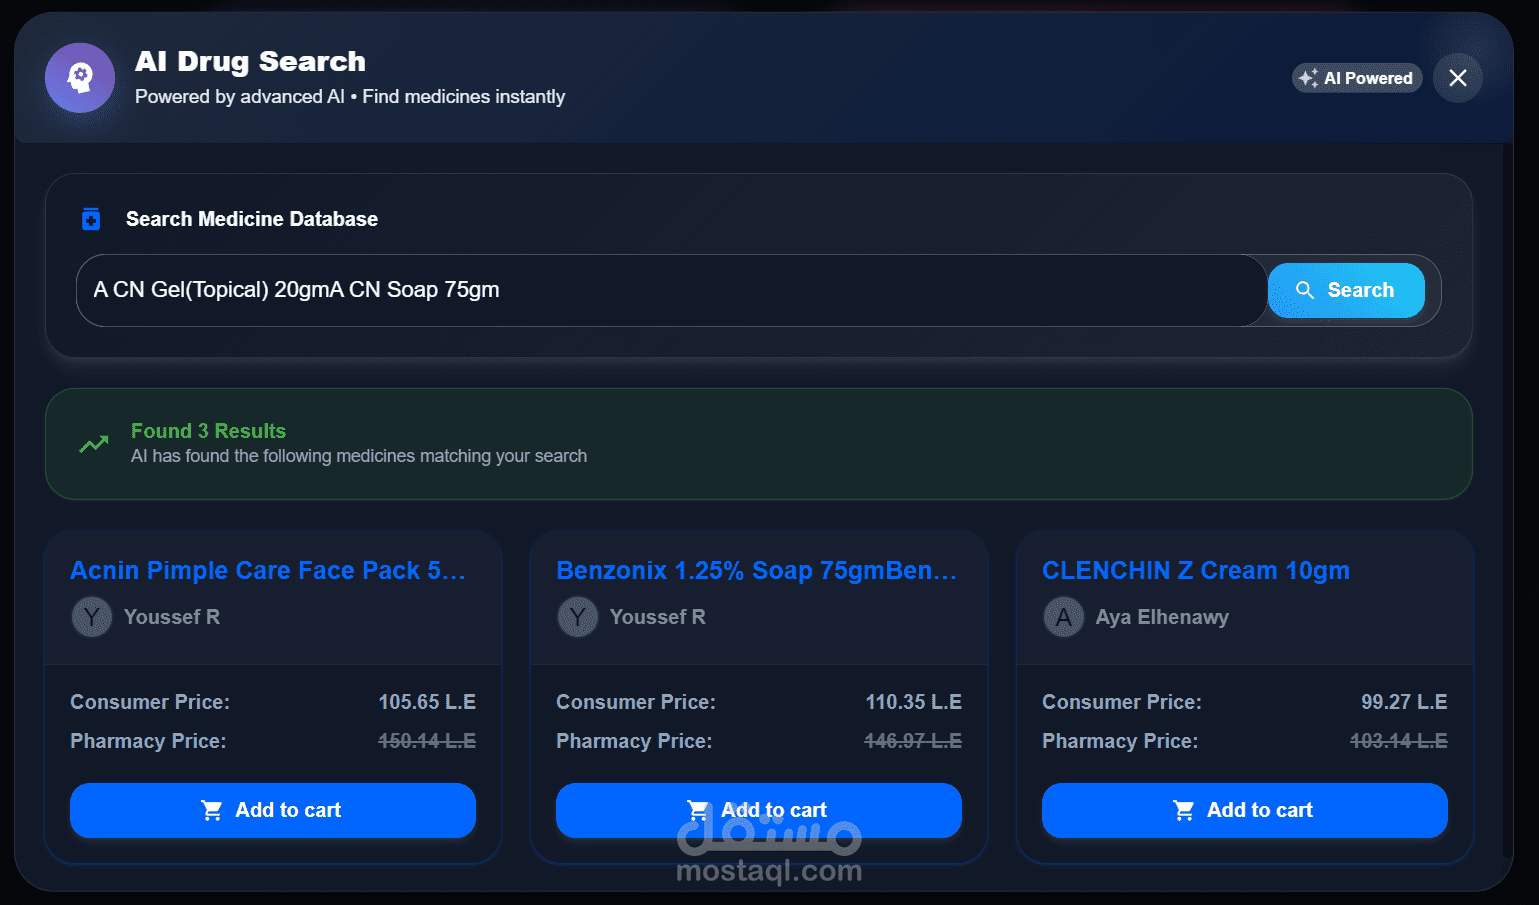Click the AI brain logo icon
1539x905 pixels.
coord(80,78)
